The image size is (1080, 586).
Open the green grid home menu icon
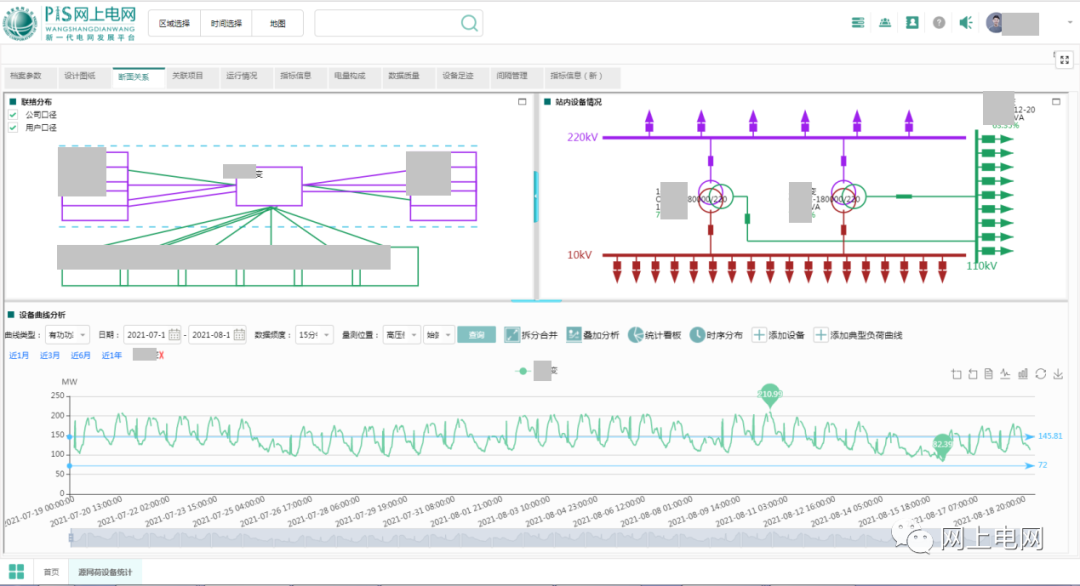pos(17,572)
